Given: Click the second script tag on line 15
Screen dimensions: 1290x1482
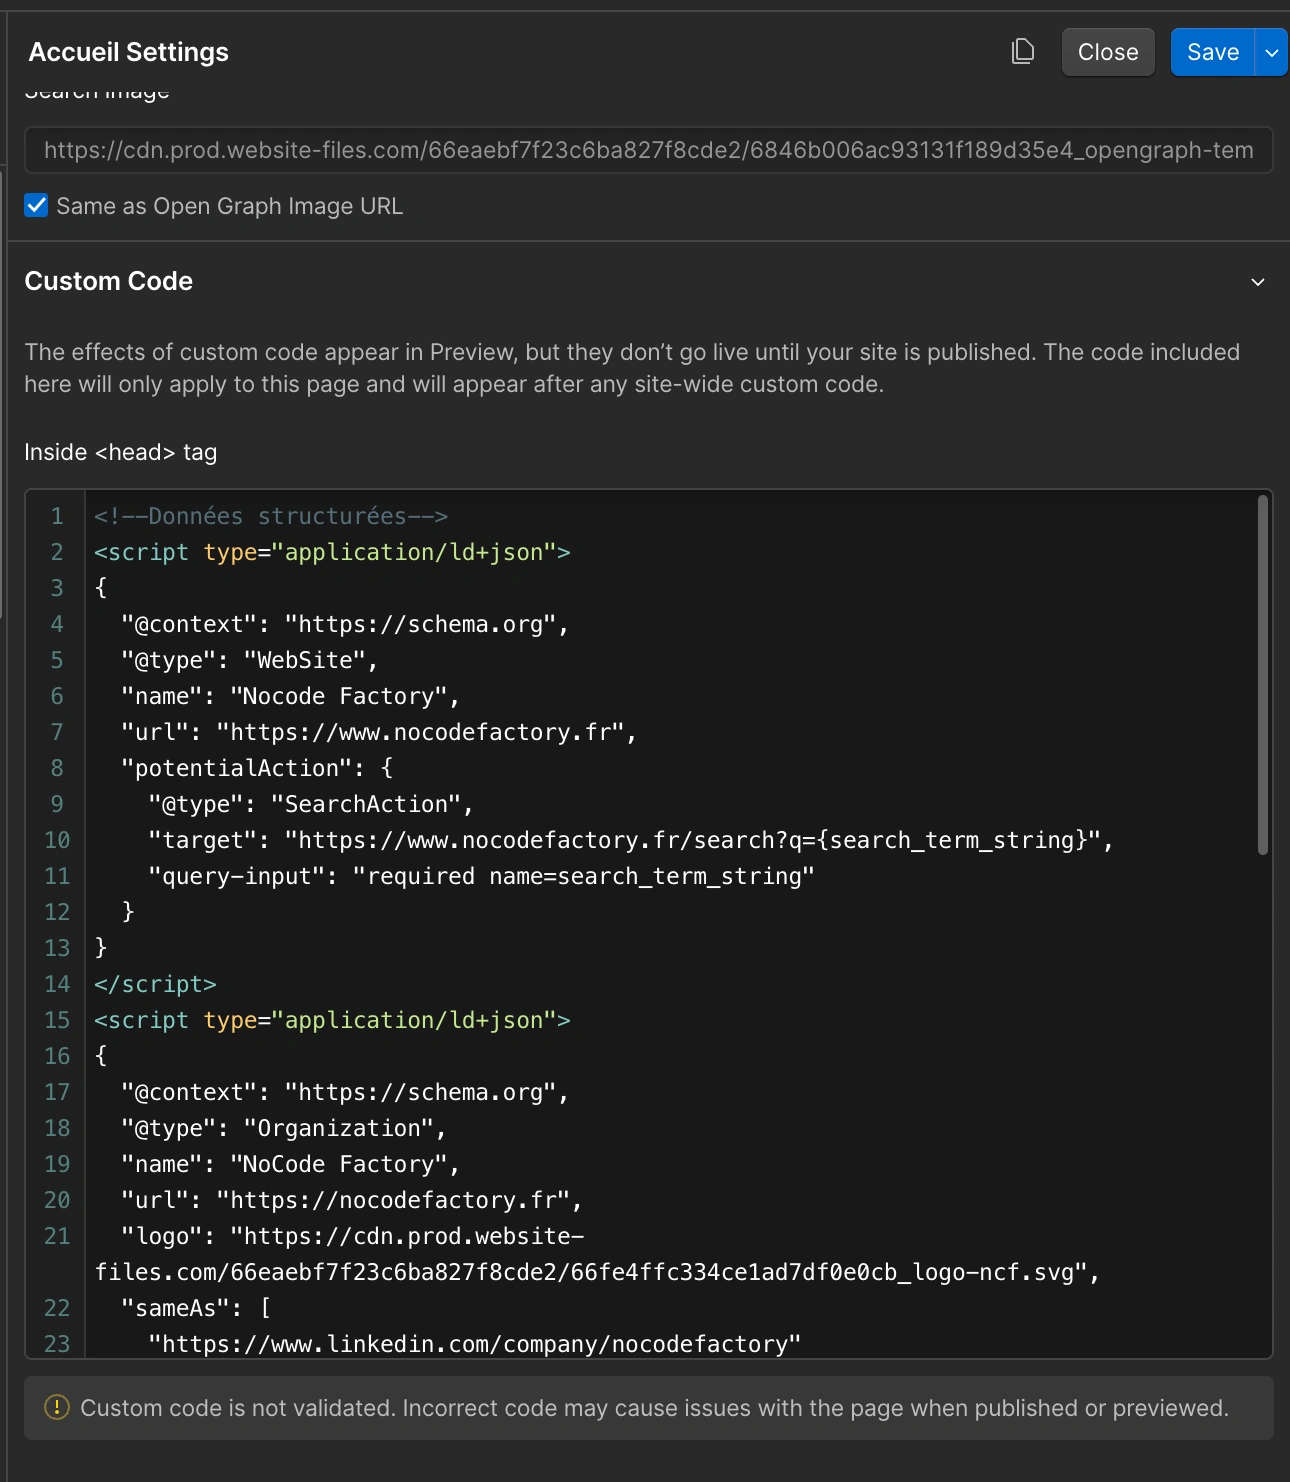Looking at the screenshot, I should tap(332, 1020).
